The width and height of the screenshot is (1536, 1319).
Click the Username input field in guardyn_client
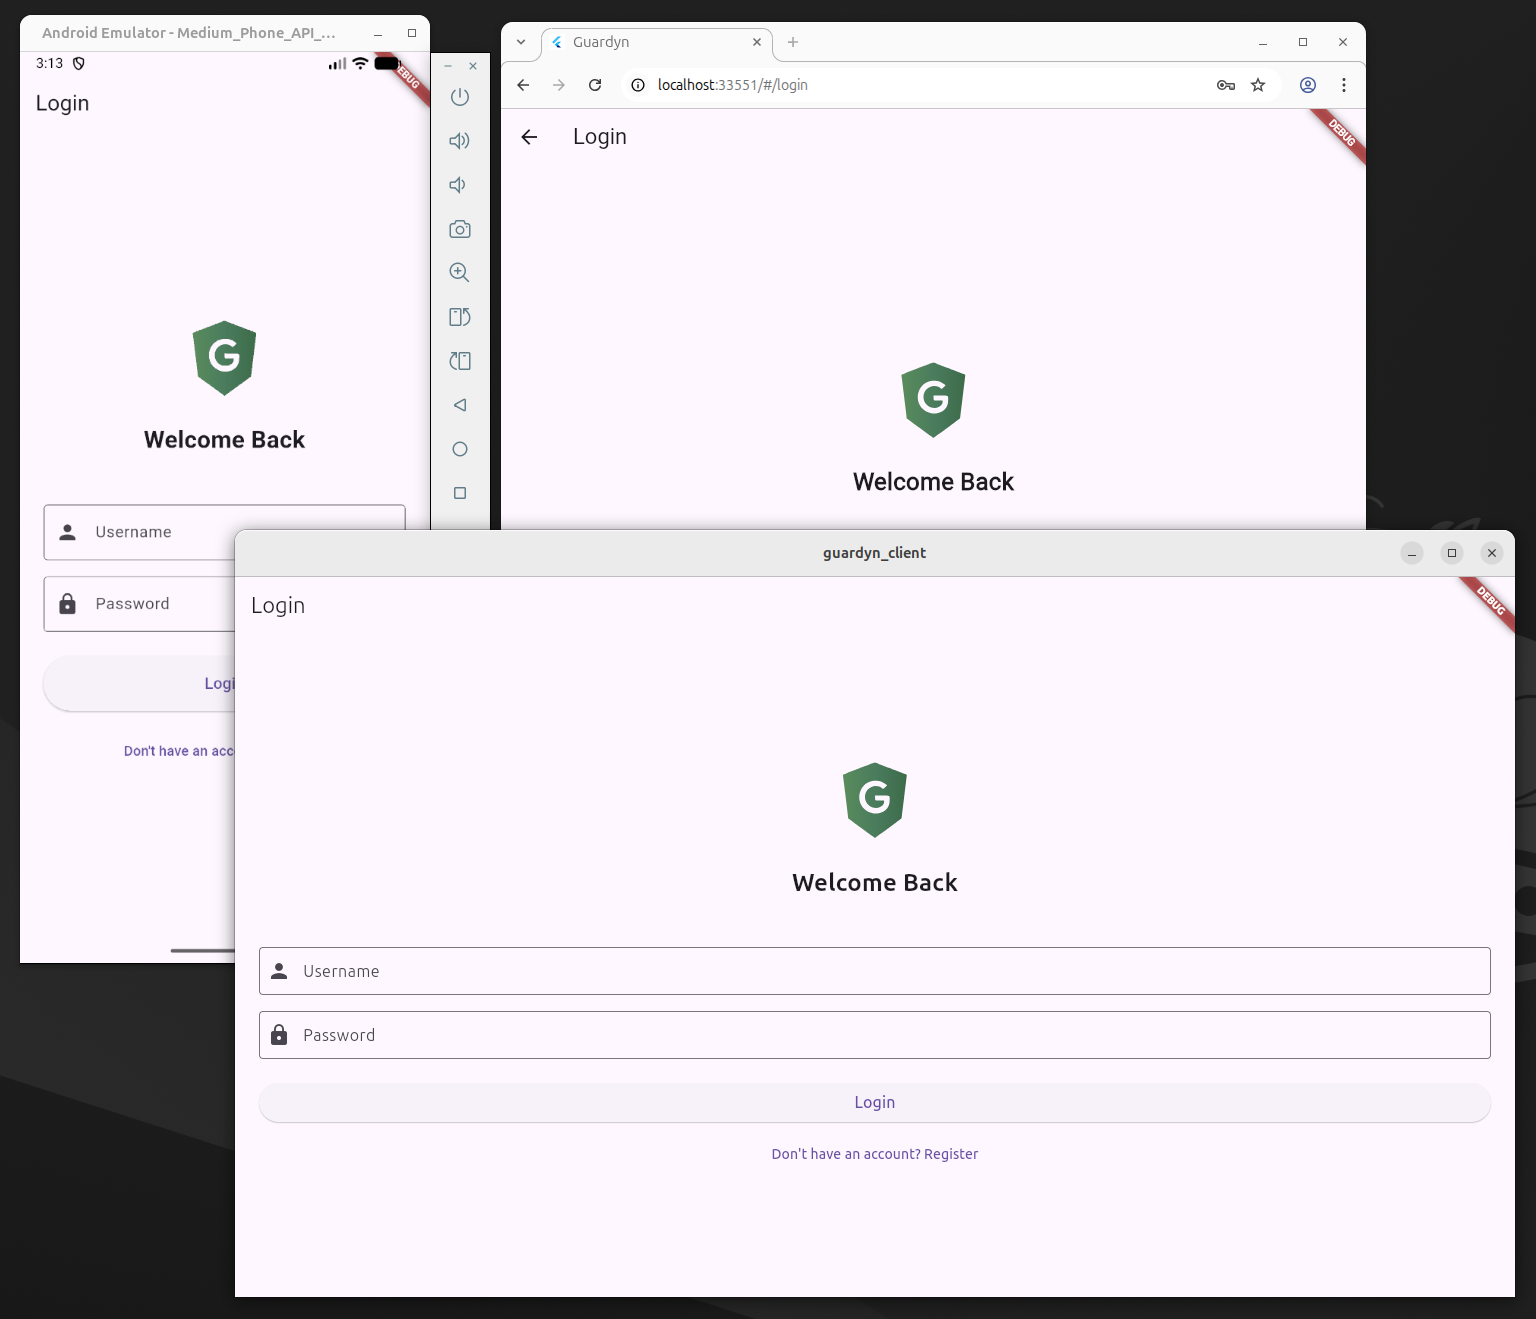[874, 970]
